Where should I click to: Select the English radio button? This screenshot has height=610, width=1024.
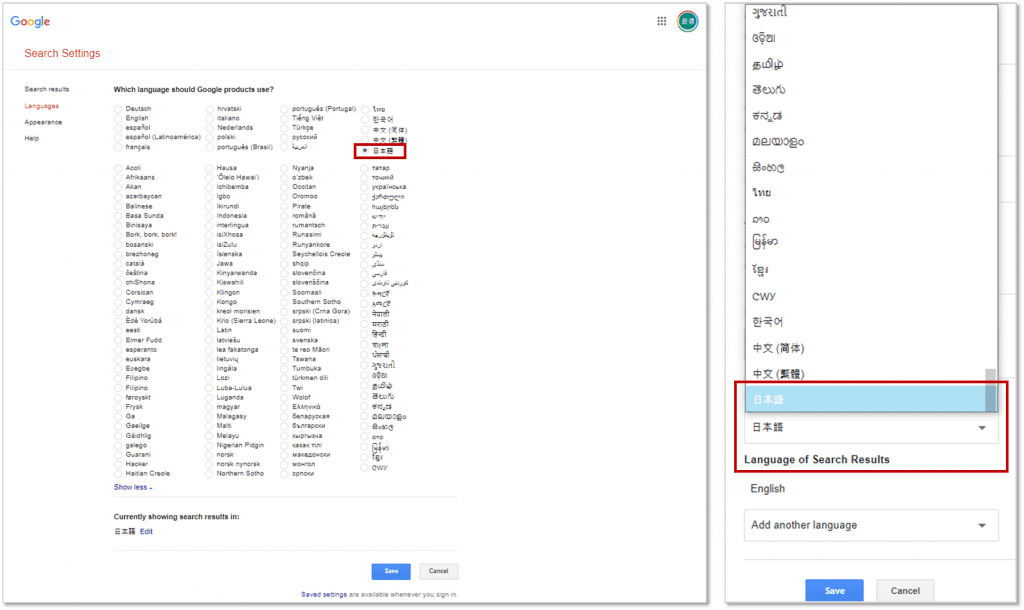pyautogui.click(x=118, y=119)
